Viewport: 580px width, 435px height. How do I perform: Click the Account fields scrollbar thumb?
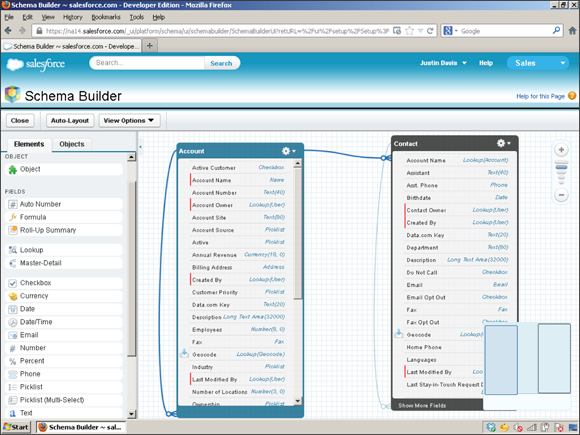point(298,233)
